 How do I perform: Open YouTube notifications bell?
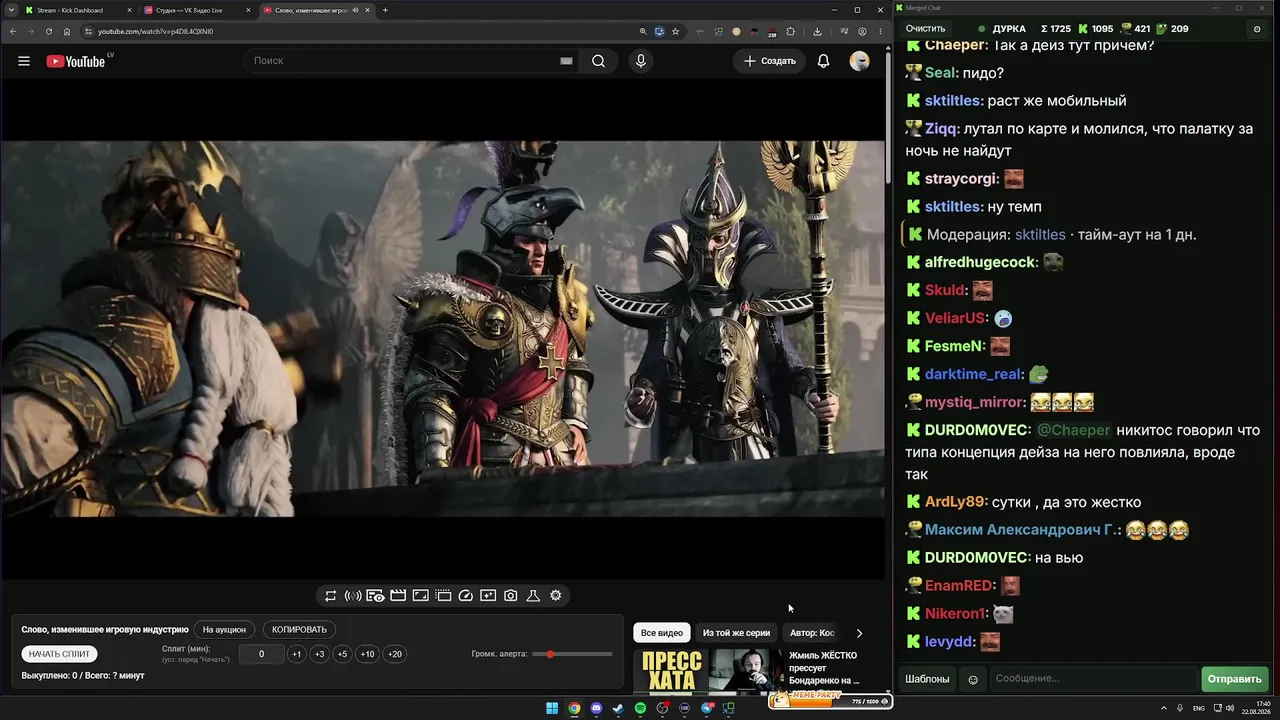point(823,61)
